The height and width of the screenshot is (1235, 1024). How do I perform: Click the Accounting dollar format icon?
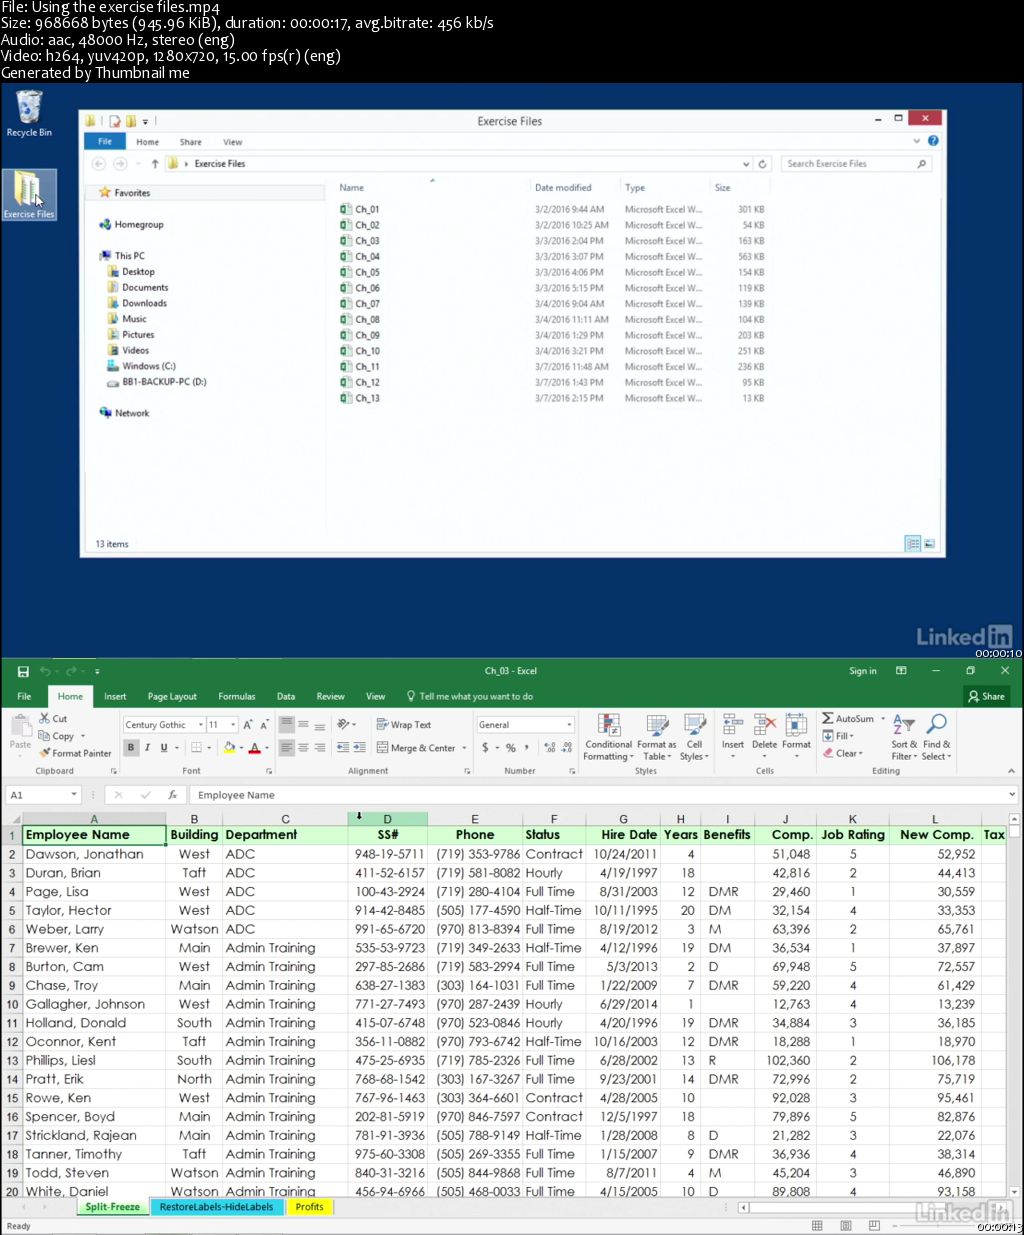click(x=485, y=747)
